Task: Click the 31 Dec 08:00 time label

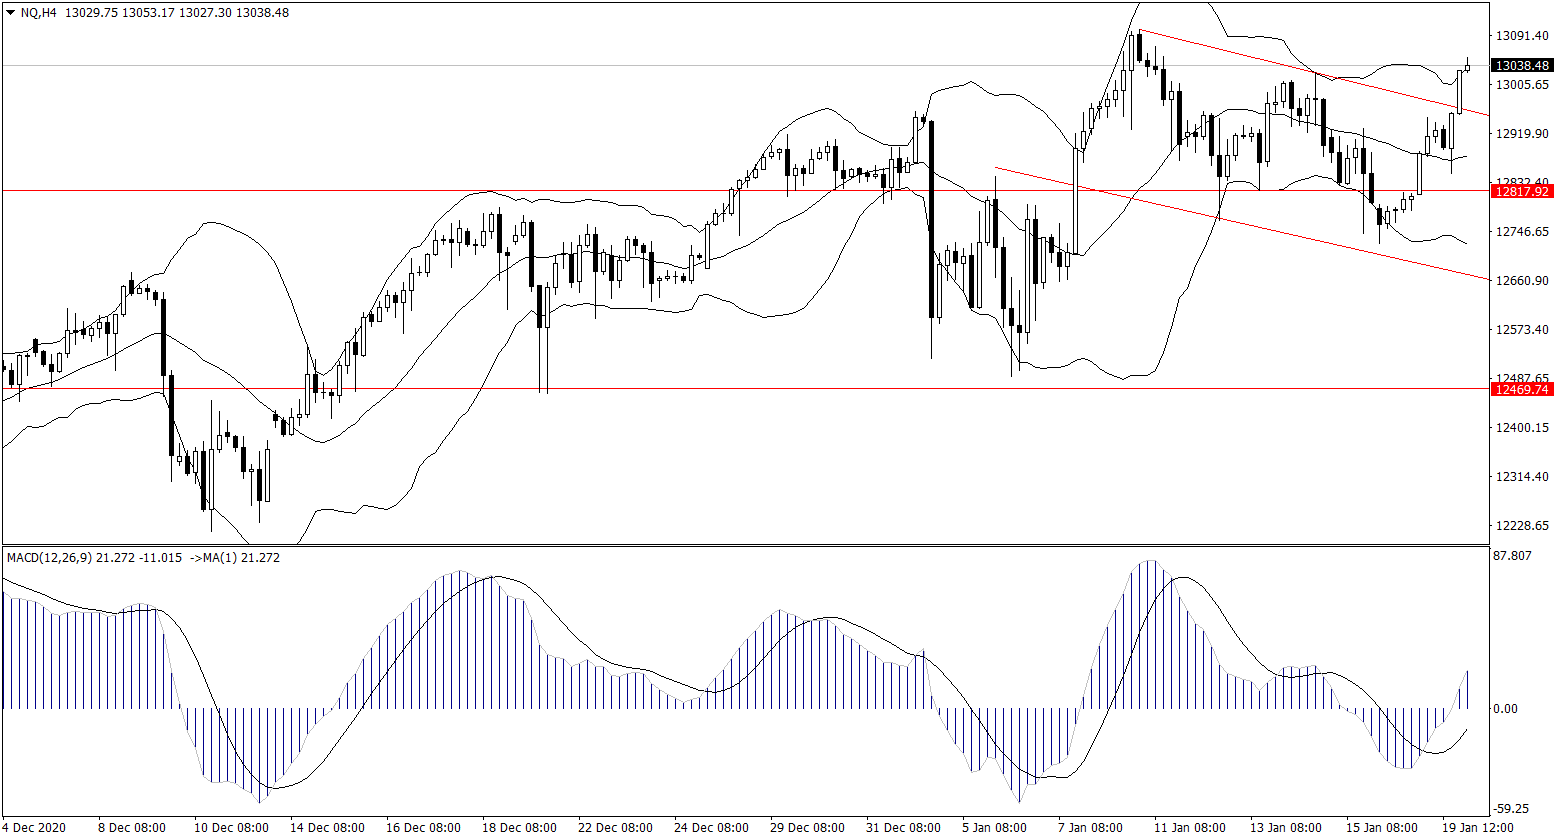Action: [x=904, y=828]
